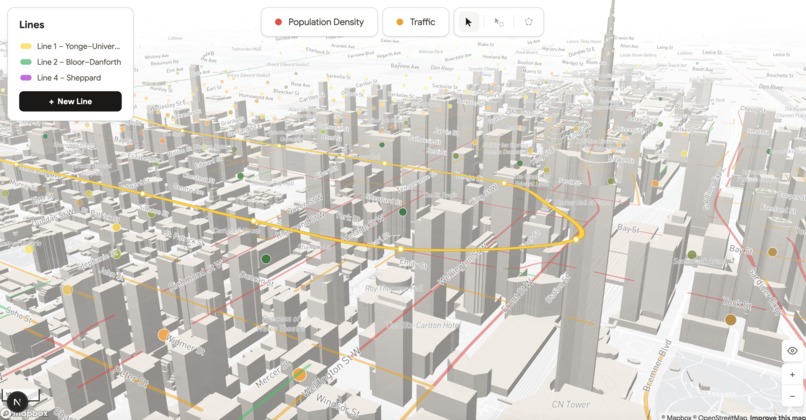Click the green Line 2 color swatch
806x420 pixels.
pos(26,62)
